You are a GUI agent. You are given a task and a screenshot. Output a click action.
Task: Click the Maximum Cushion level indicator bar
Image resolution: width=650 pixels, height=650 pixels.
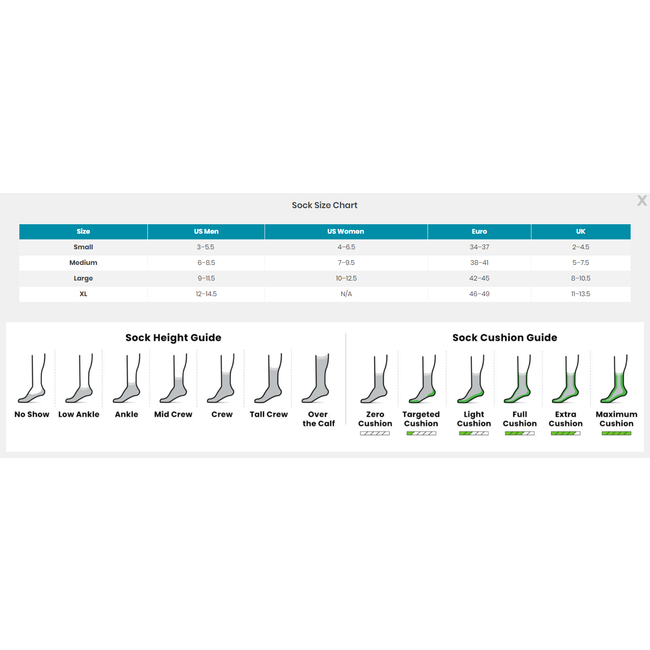[x=616, y=434]
